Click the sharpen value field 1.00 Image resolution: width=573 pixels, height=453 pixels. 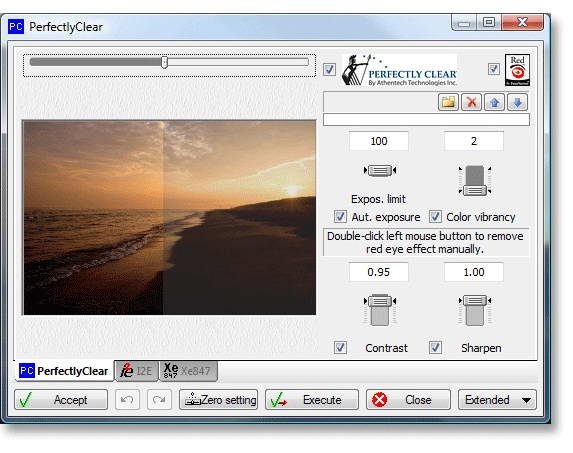pyautogui.click(x=474, y=272)
